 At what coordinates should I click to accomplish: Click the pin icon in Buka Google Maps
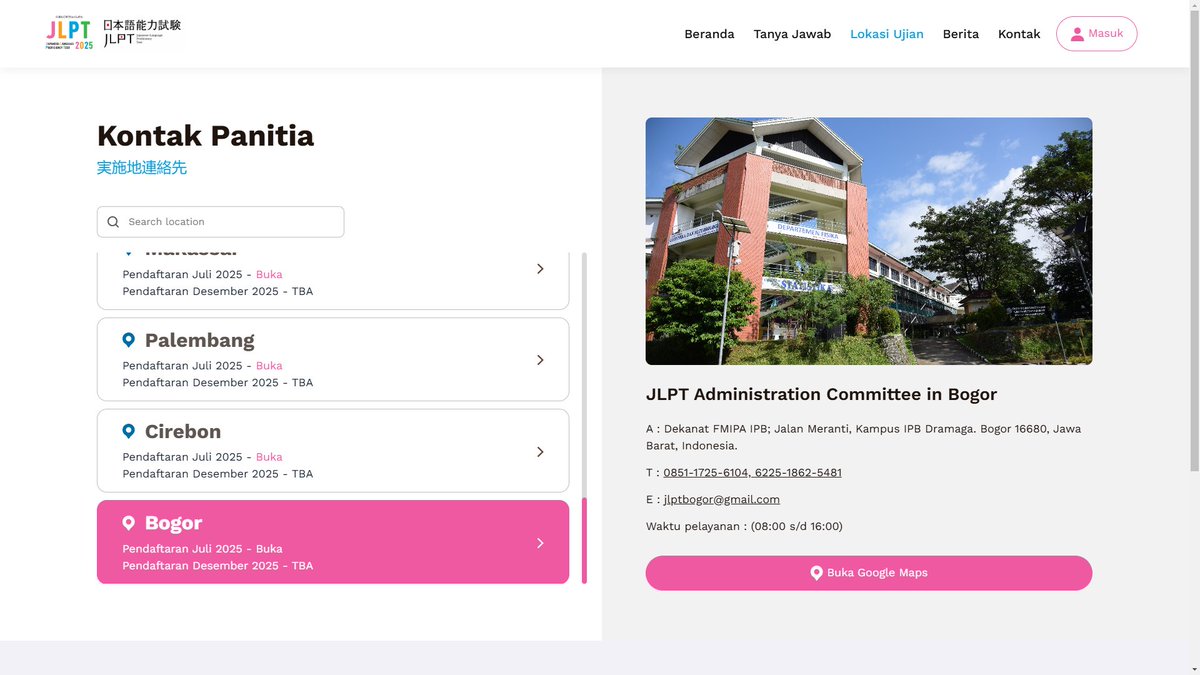[816, 573]
